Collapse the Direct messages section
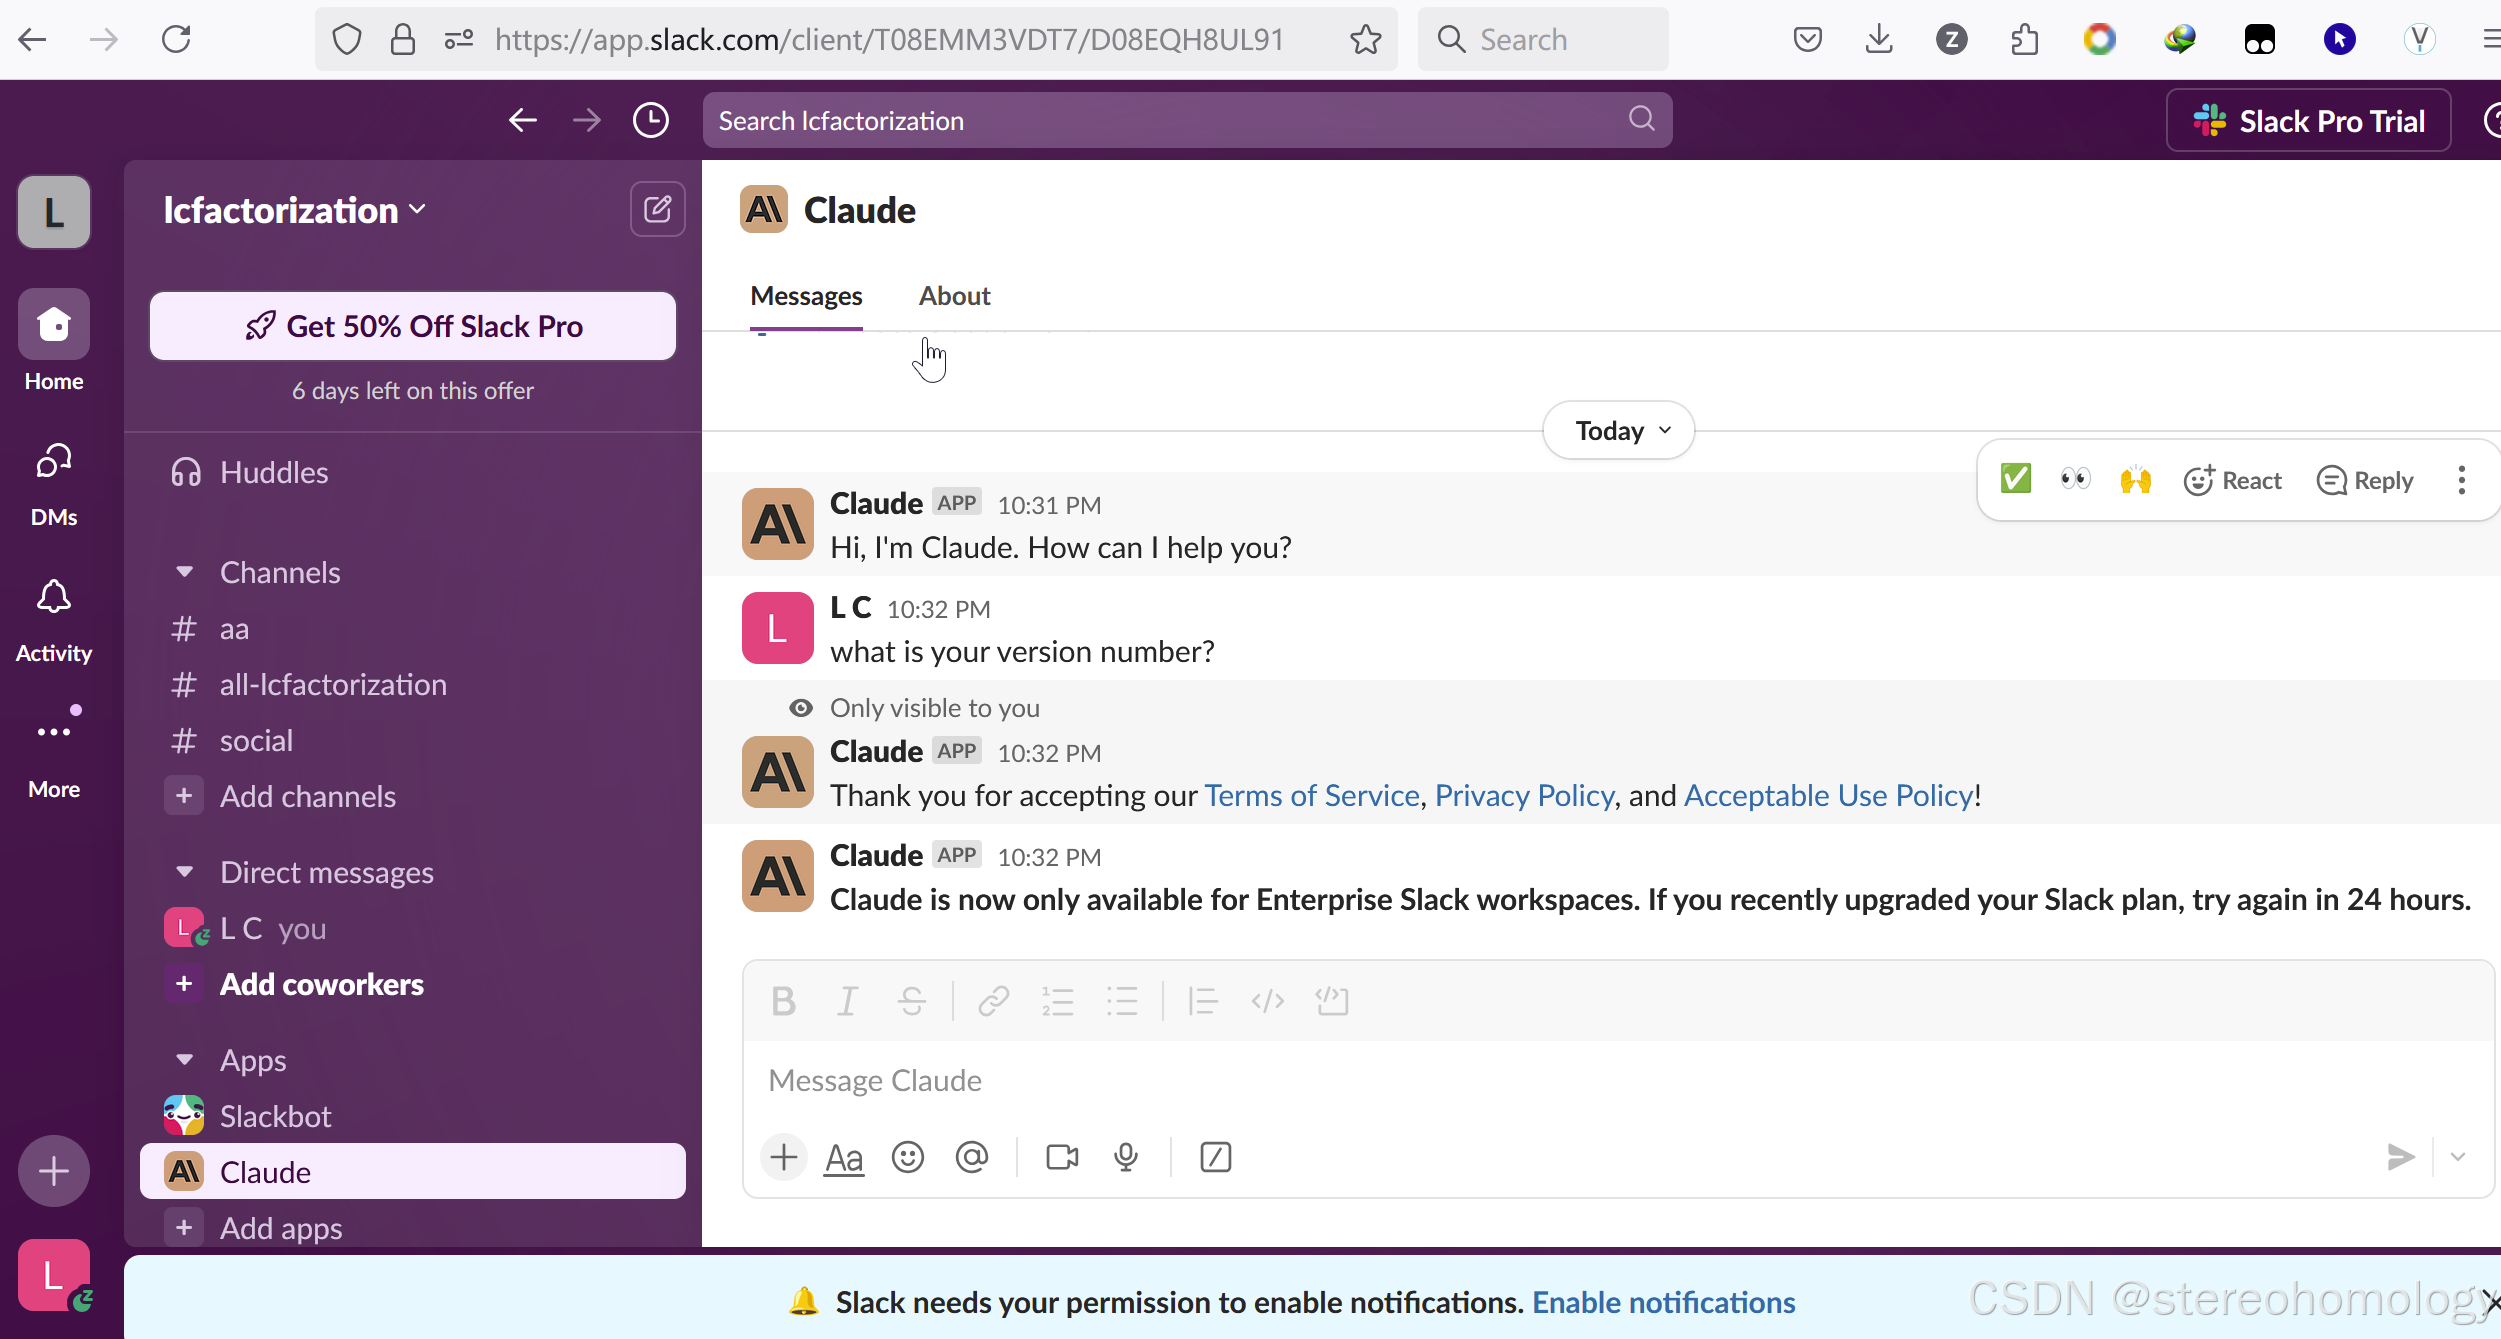Viewport: 2501px width, 1339px height. (x=184, y=872)
